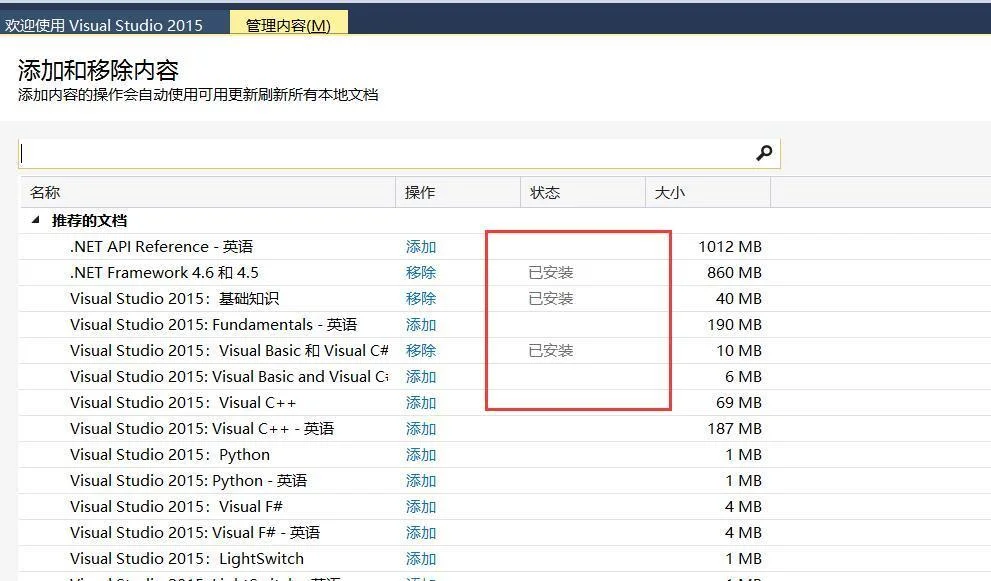Viewport: 991px width, 581px height.
Task: Click 添加 for Visual Basic and Visual C#
Action: 421,377
